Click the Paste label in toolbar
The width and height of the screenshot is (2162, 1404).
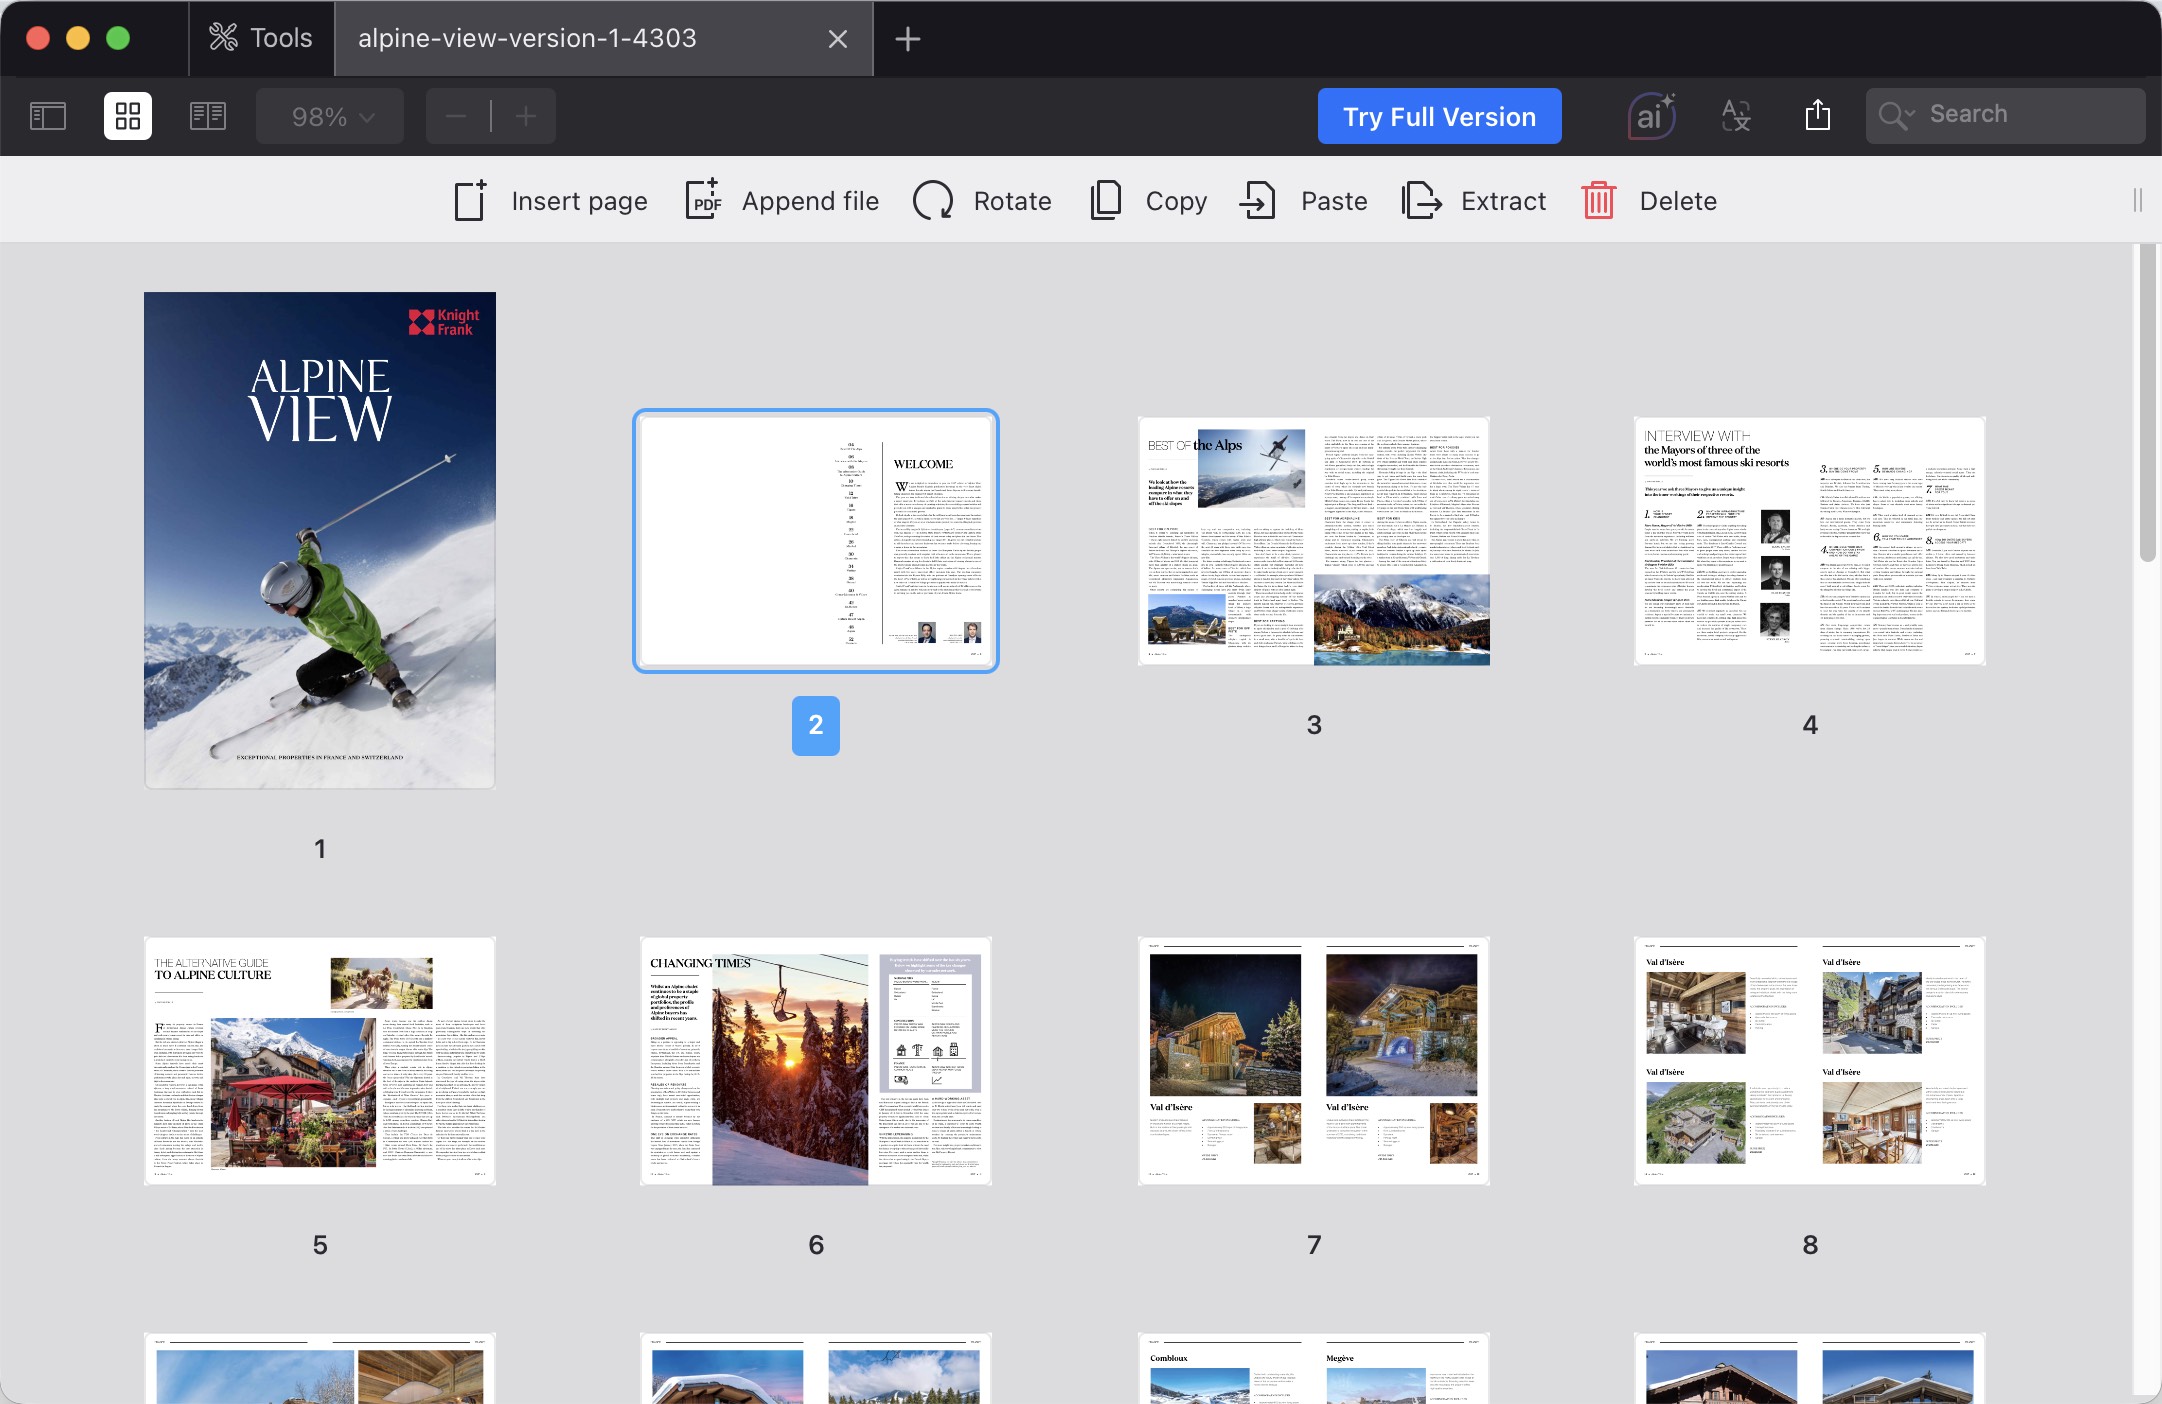[1334, 201]
